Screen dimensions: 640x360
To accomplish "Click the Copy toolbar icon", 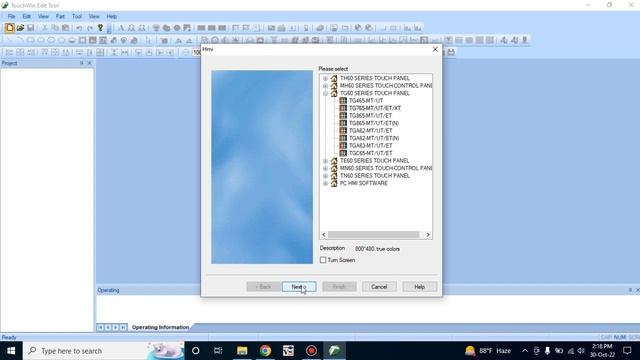I will [55, 28].
